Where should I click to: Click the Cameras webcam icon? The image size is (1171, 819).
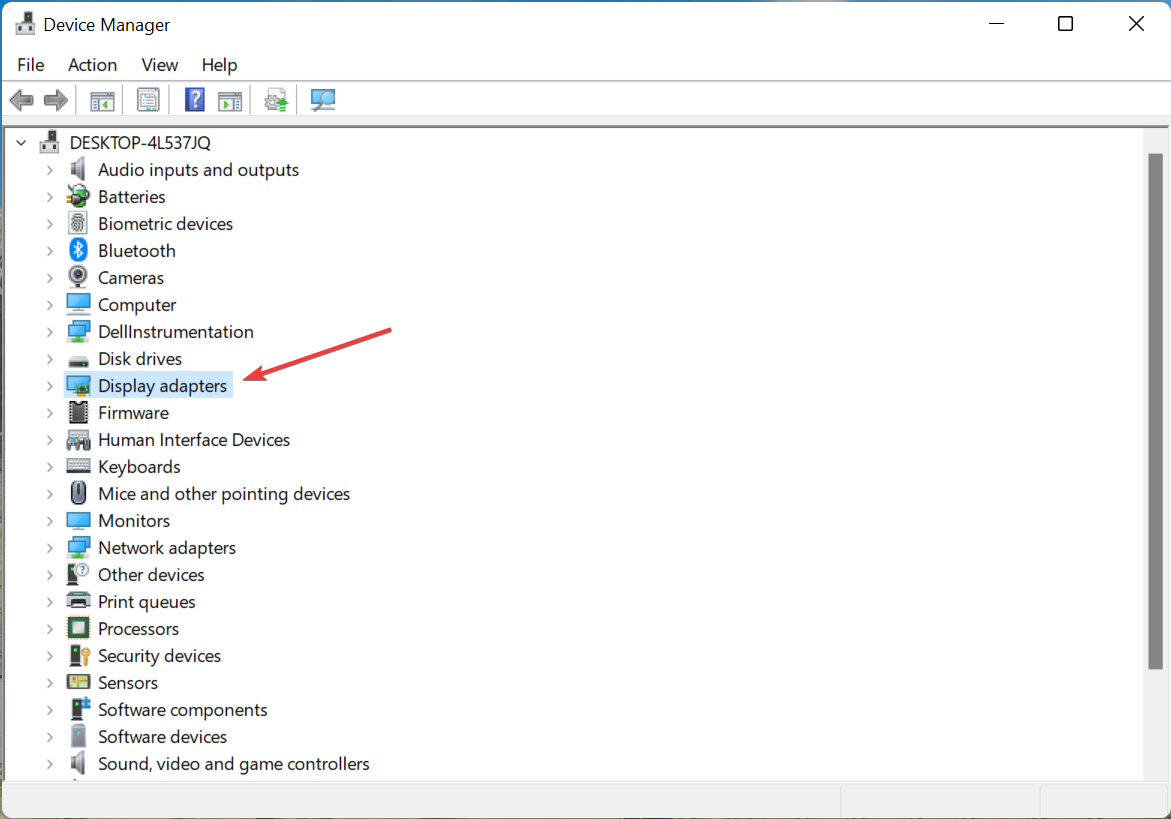[78, 278]
